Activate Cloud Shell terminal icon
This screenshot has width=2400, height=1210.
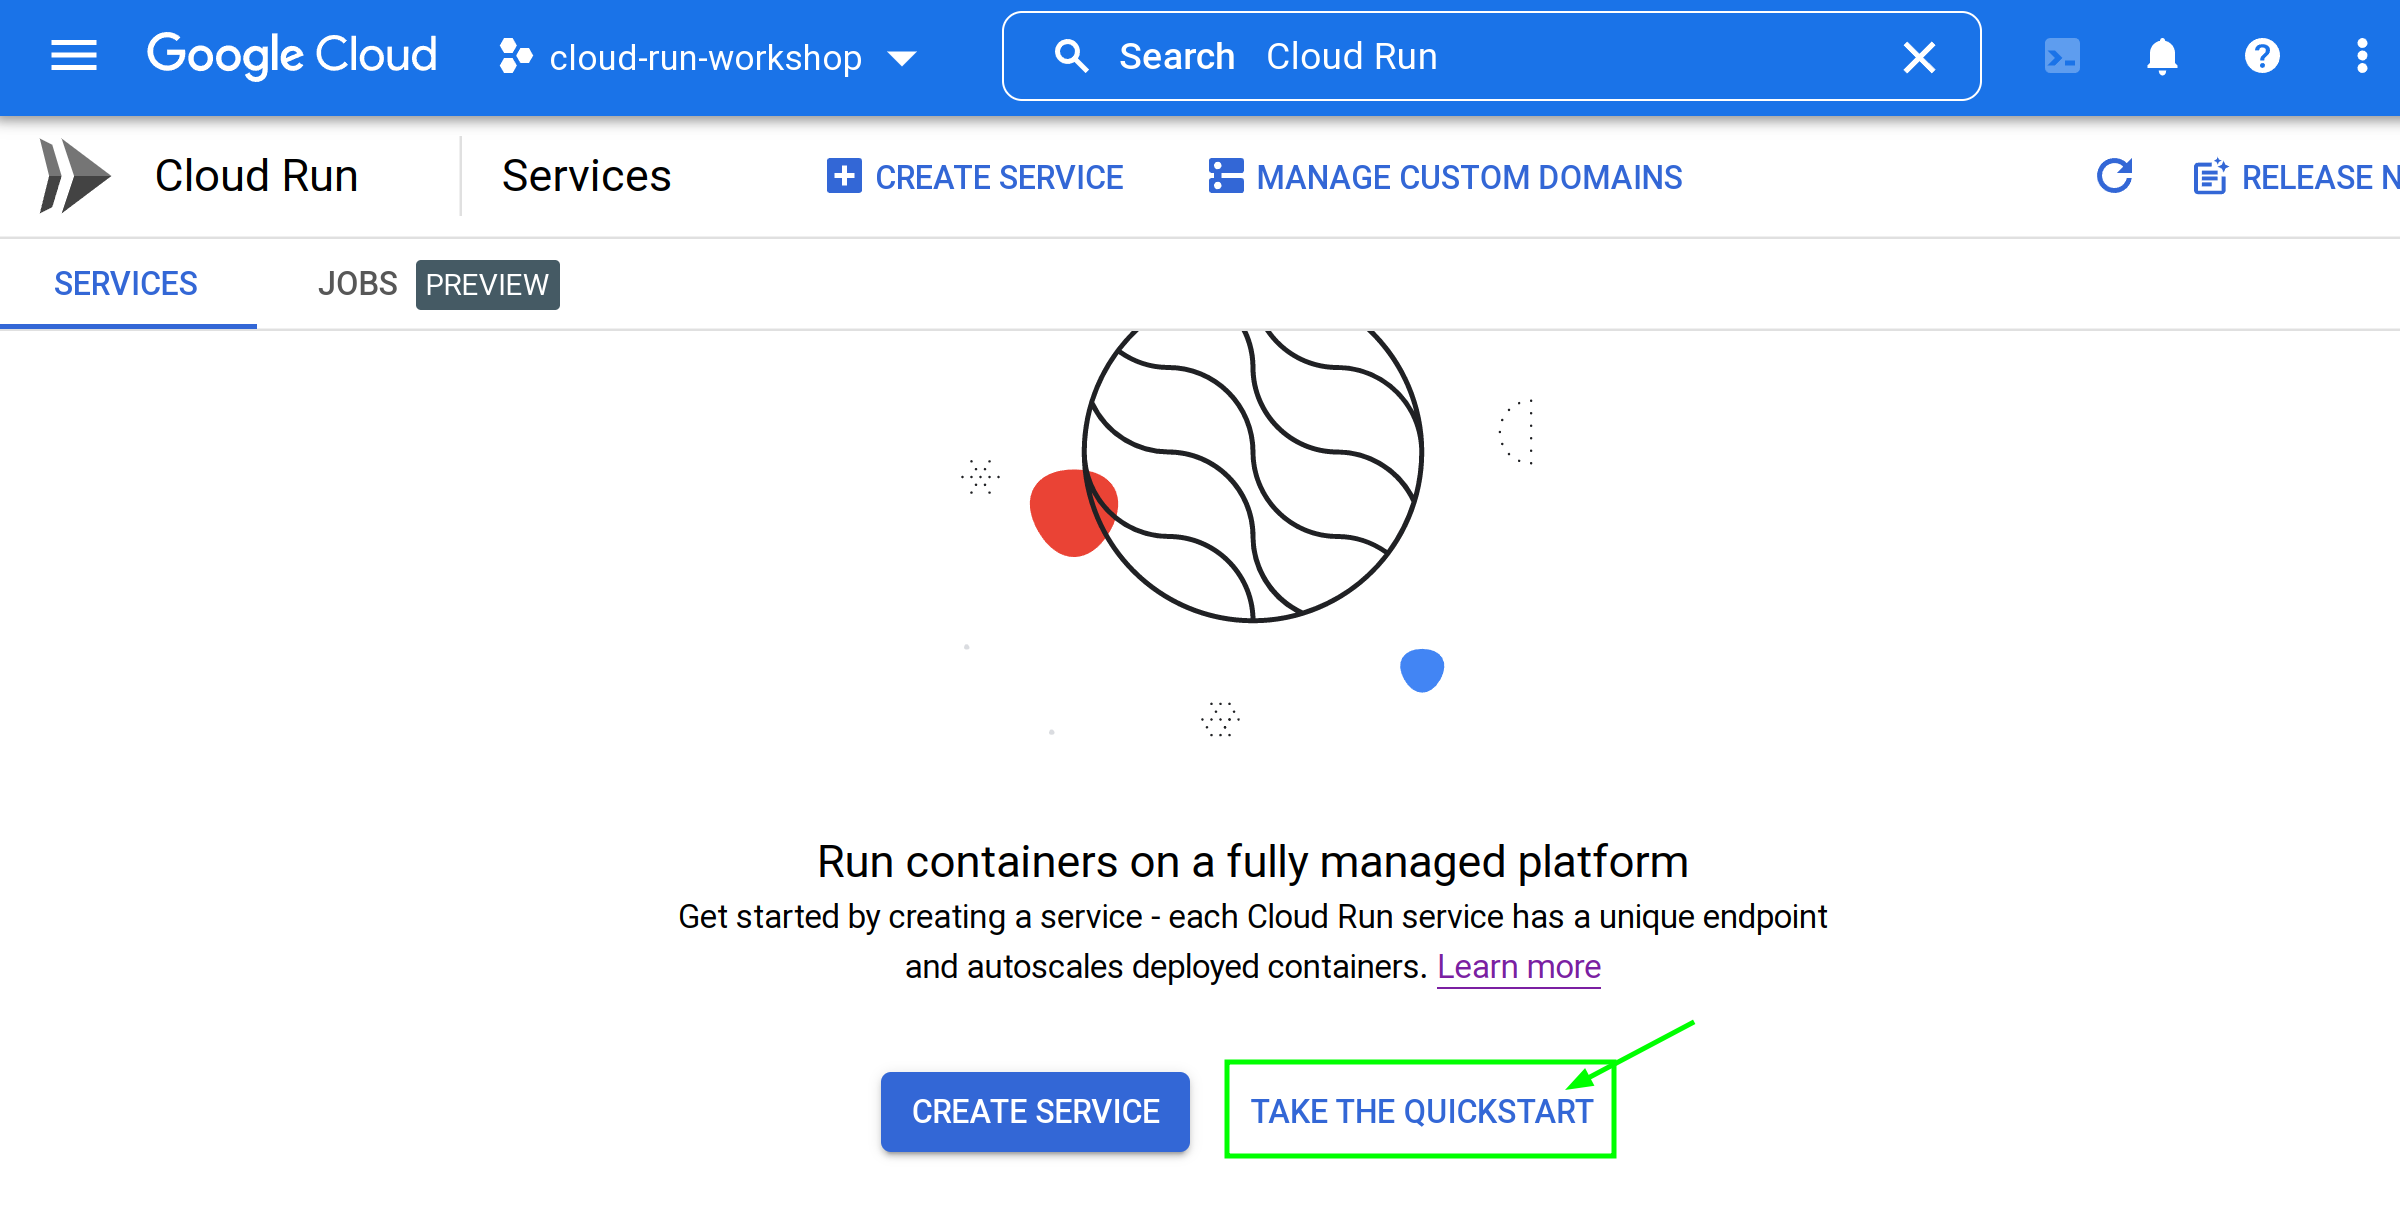(2062, 56)
